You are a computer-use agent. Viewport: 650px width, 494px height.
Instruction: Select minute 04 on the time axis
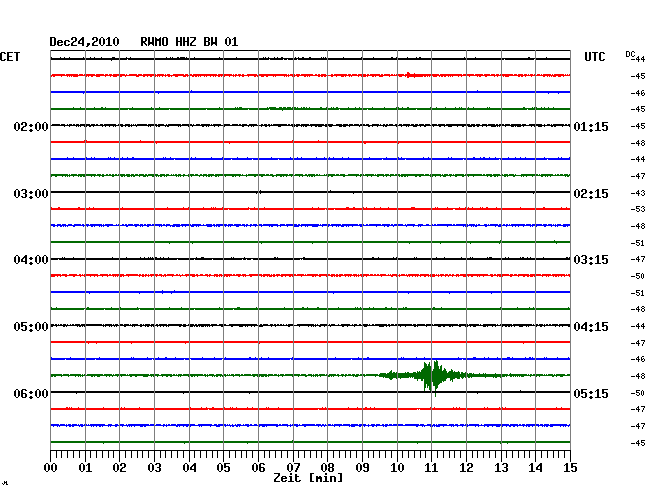pyautogui.click(x=189, y=467)
